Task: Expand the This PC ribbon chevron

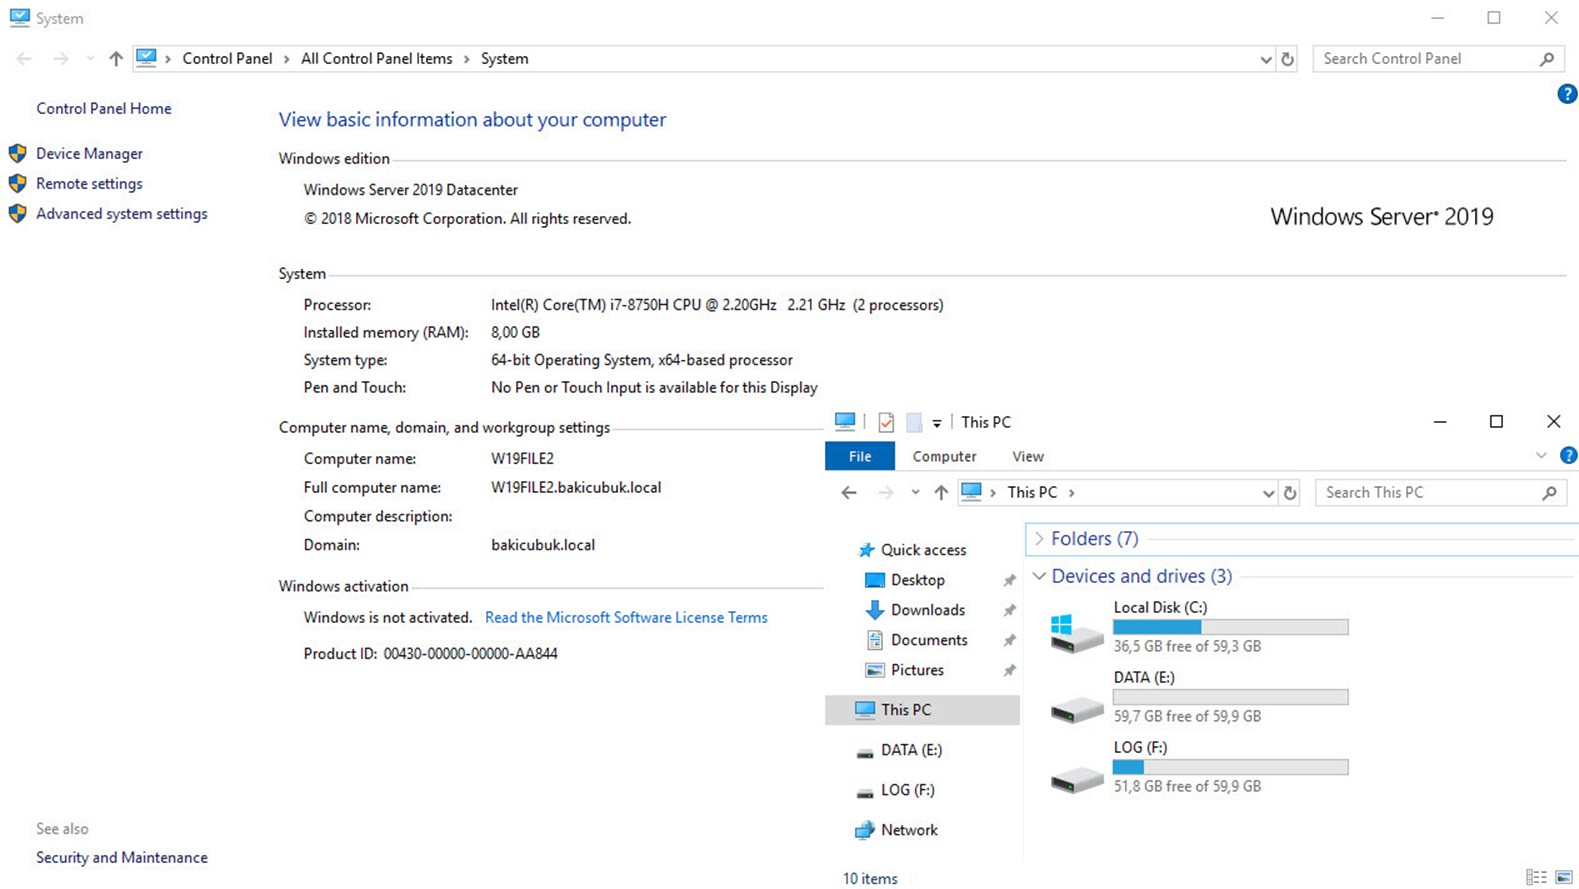Action: point(1540,456)
